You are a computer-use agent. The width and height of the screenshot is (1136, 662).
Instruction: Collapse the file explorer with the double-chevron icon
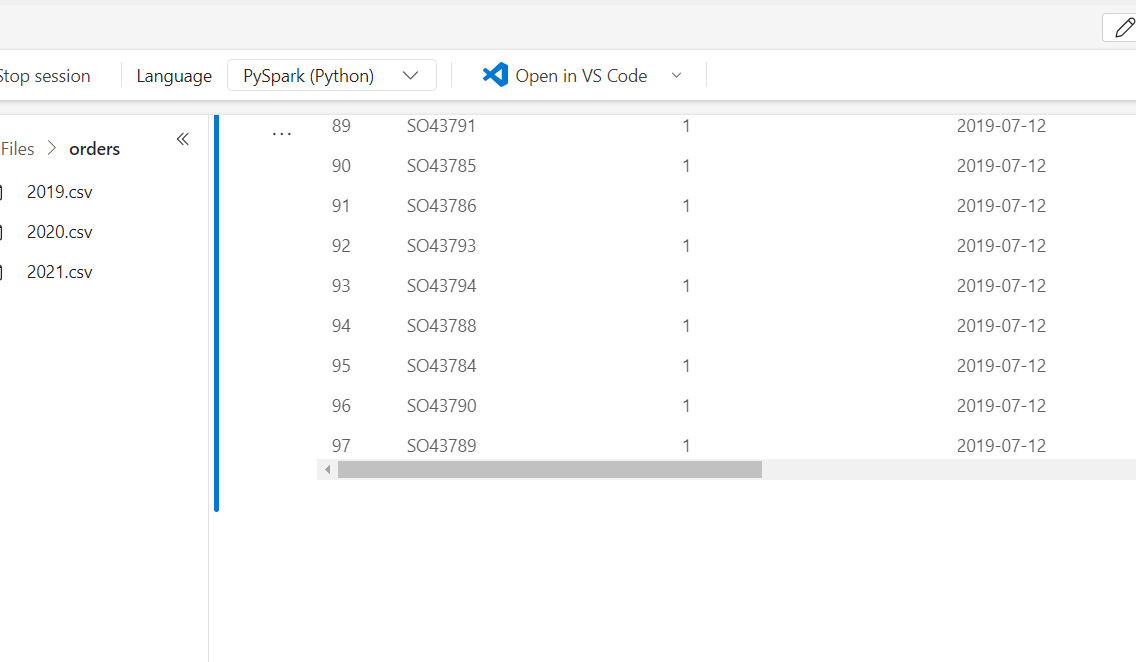point(182,139)
